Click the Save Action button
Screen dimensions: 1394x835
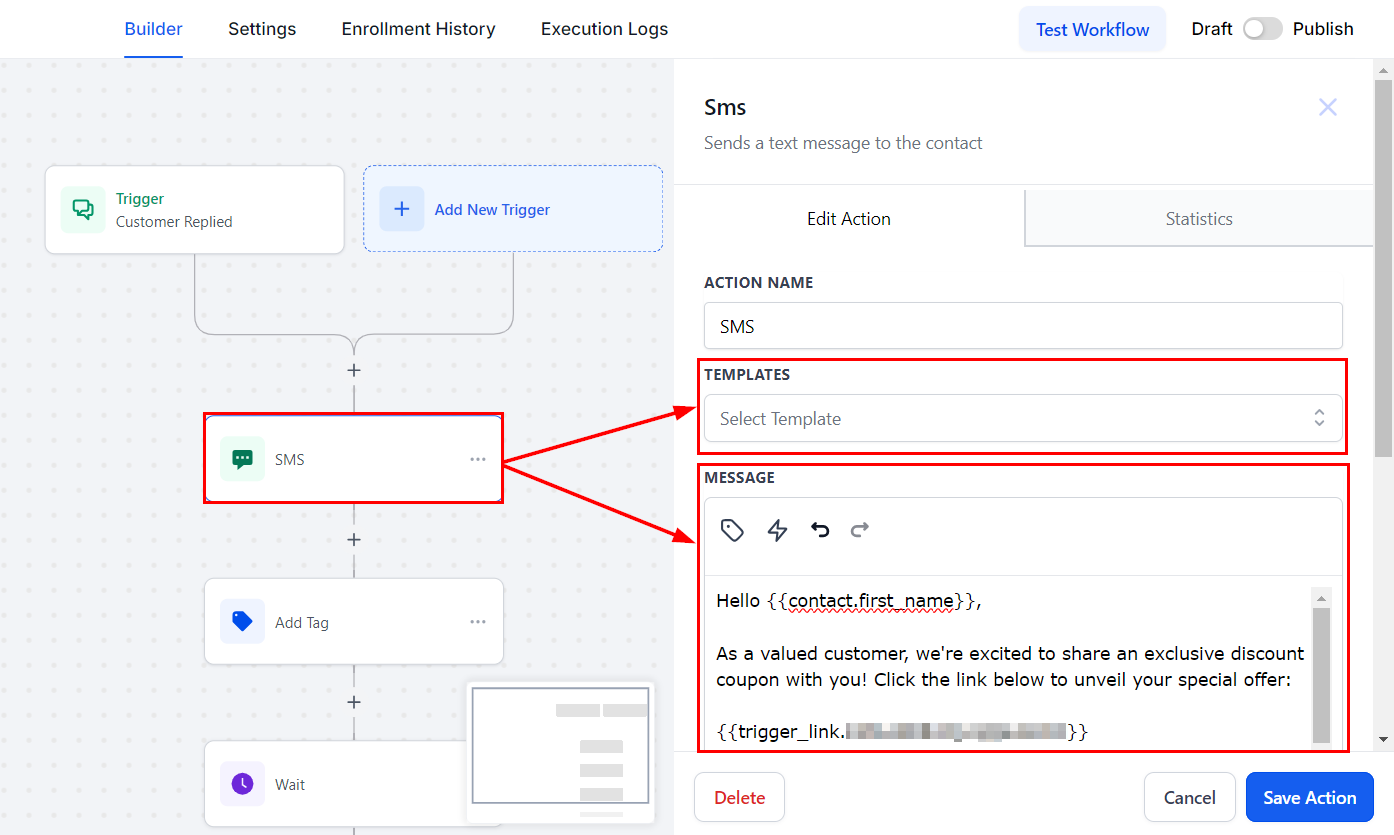coord(1309,798)
